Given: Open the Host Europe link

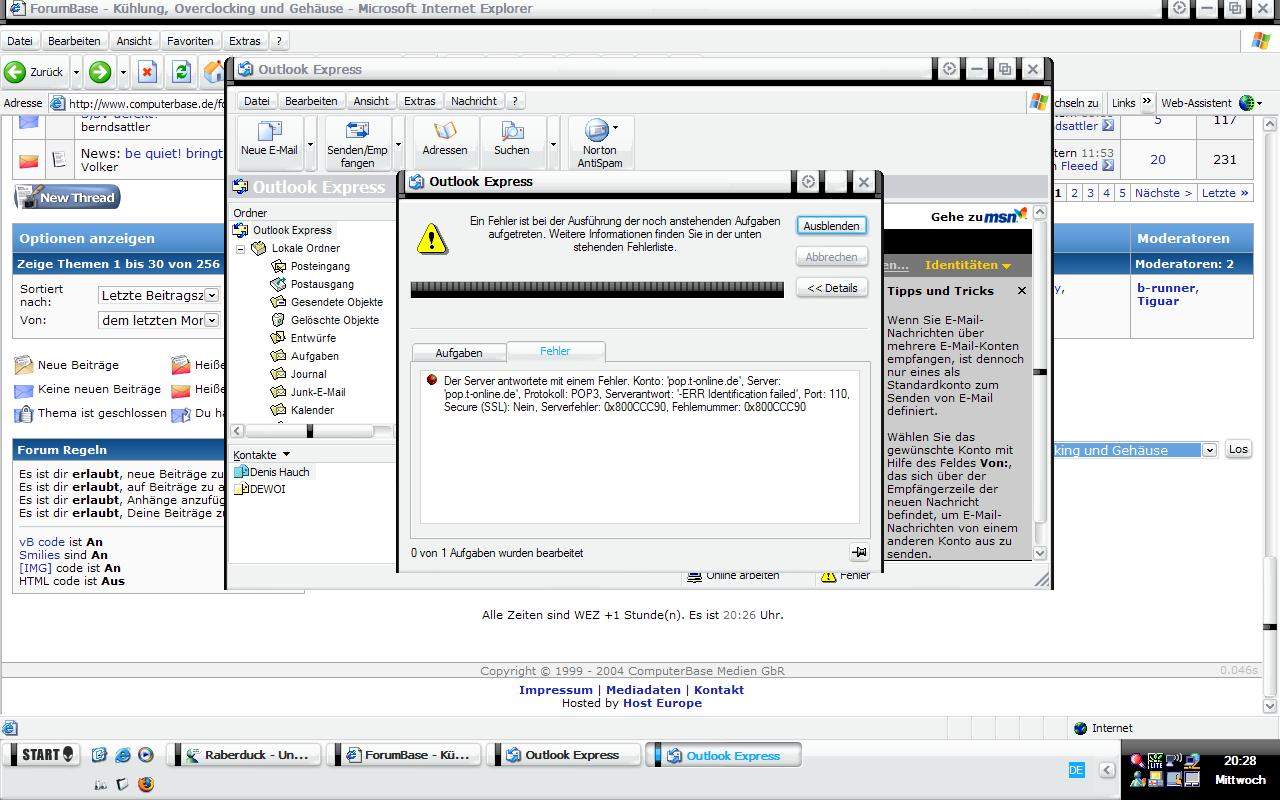Looking at the screenshot, I should (662, 703).
